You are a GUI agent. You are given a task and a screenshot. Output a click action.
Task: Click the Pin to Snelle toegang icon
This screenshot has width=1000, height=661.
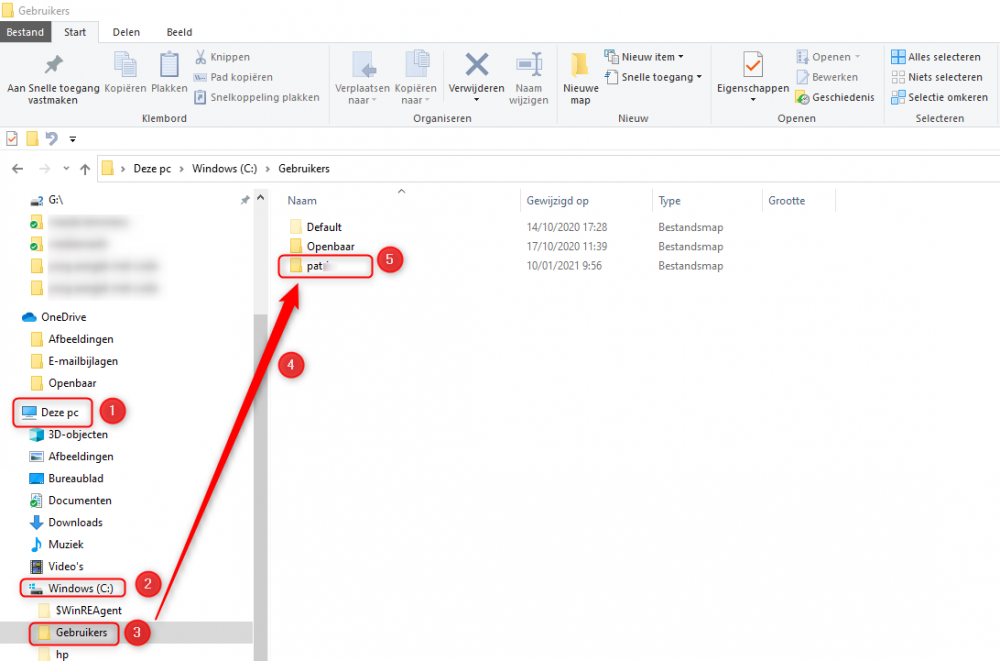click(53, 65)
